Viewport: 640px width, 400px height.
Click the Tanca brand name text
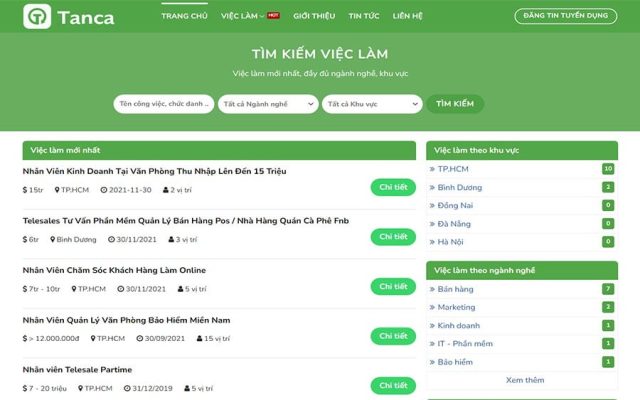click(x=86, y=18)
